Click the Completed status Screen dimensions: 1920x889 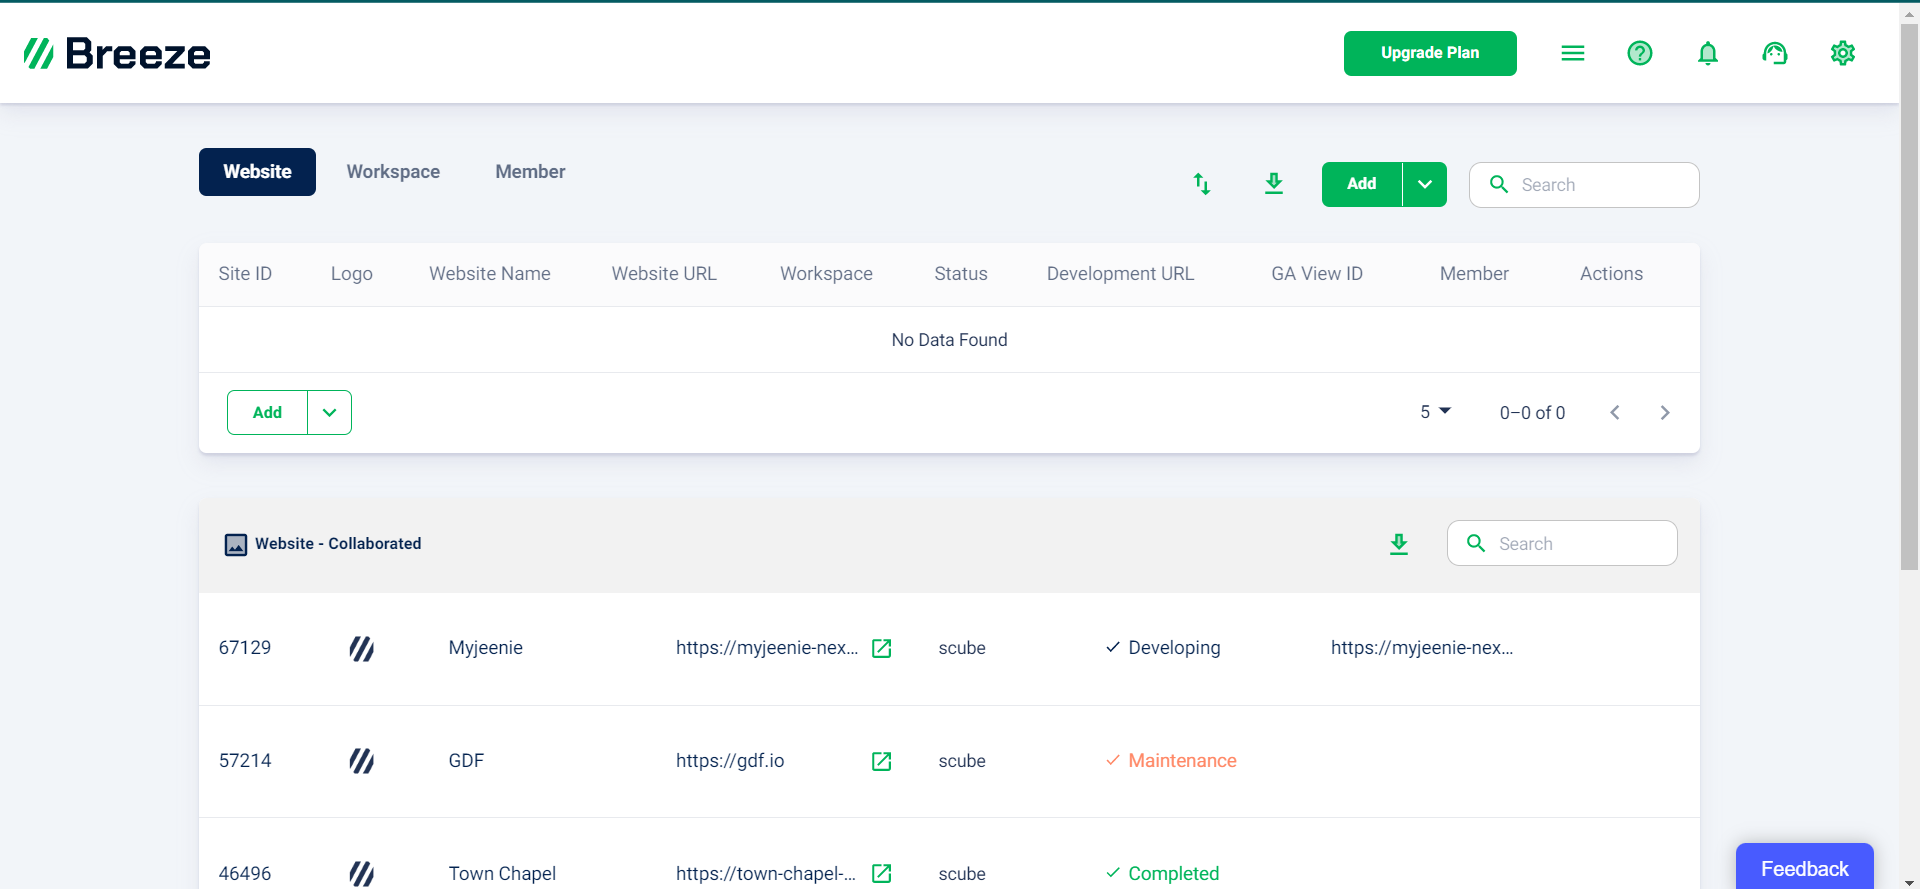[1162, 874]
